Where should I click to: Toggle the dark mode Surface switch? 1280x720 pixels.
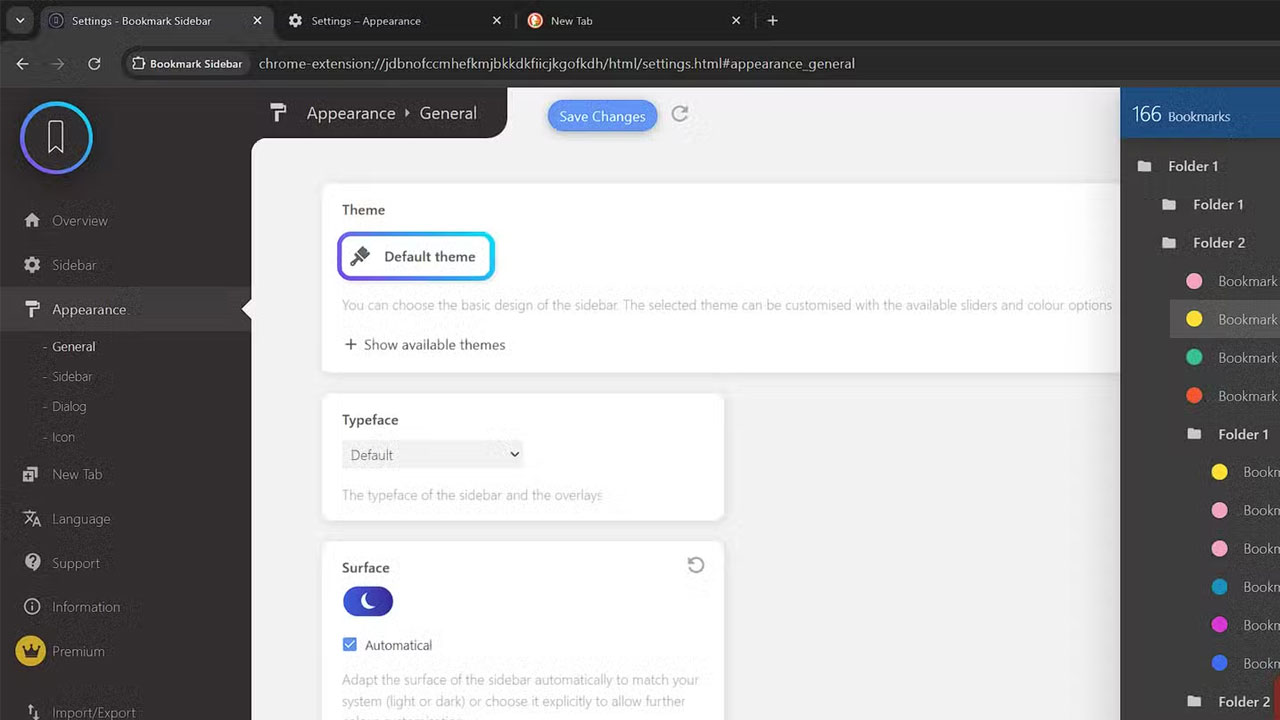368,601
